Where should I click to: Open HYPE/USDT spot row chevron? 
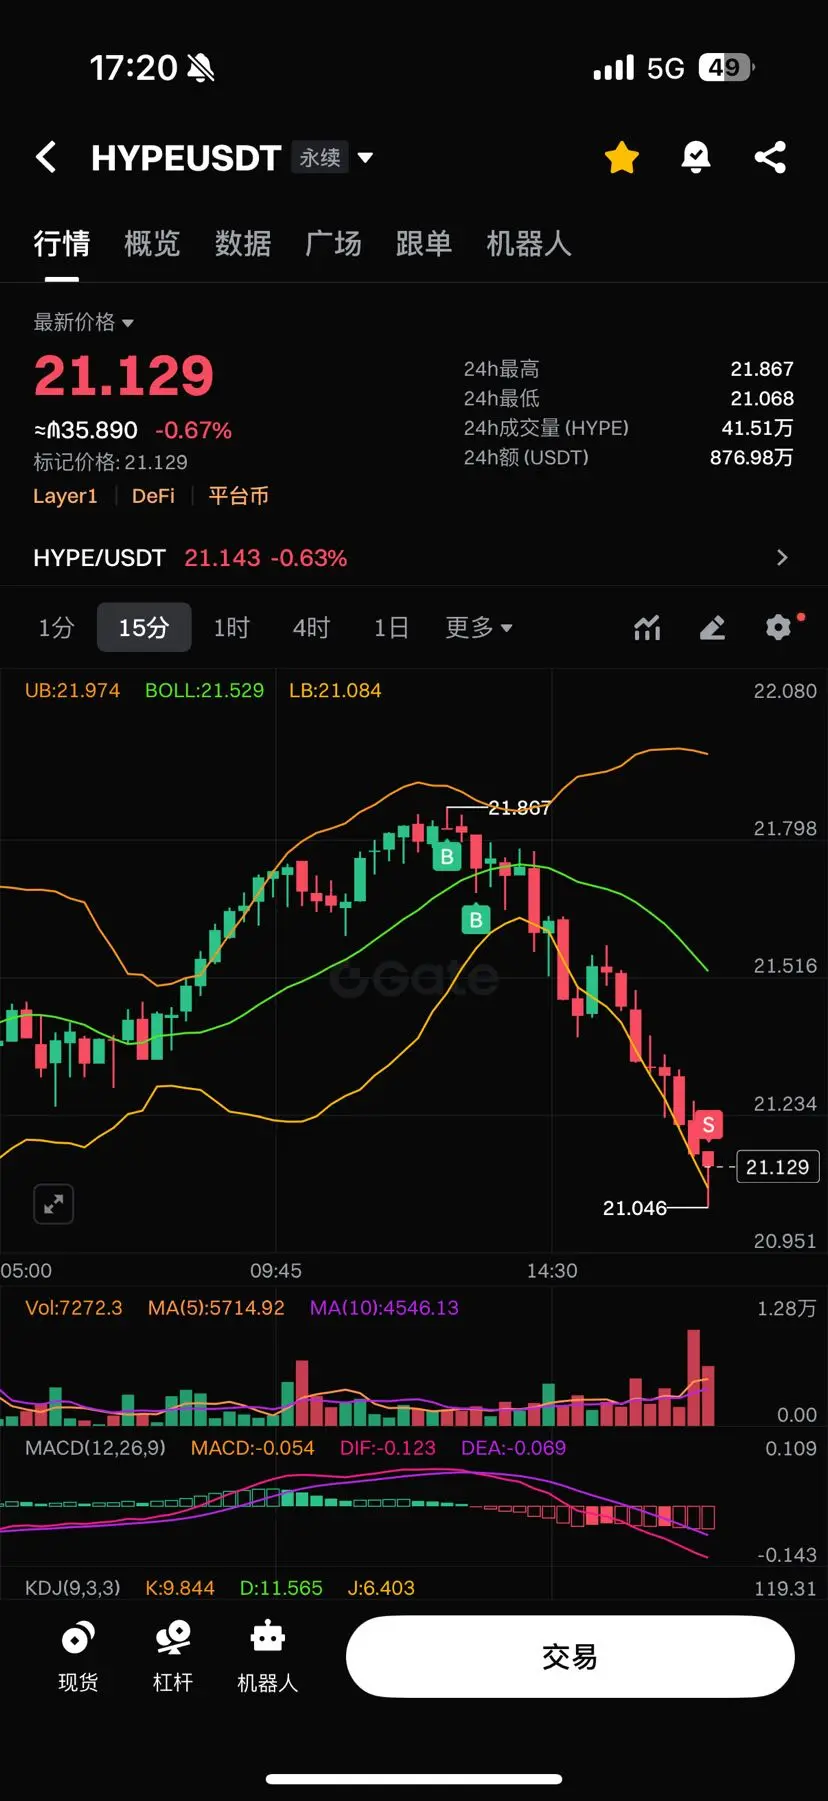pyautogui.click(x=782, y=558)
